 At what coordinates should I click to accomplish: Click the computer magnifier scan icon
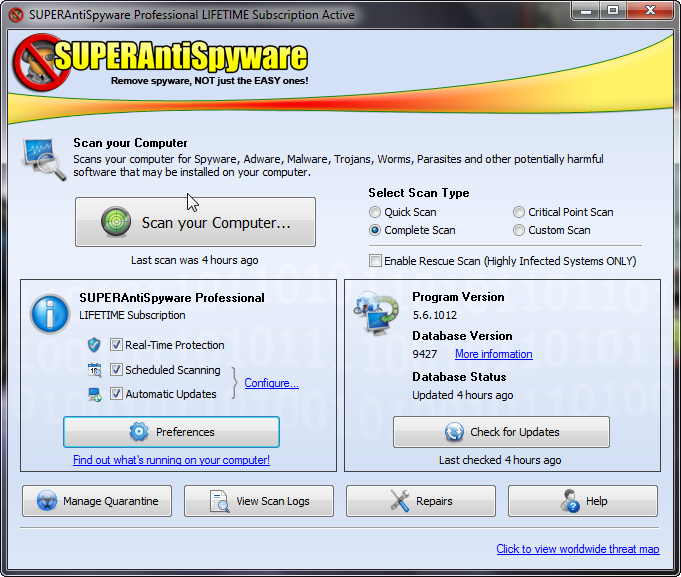pyautogui.click(x=43, y=159)
